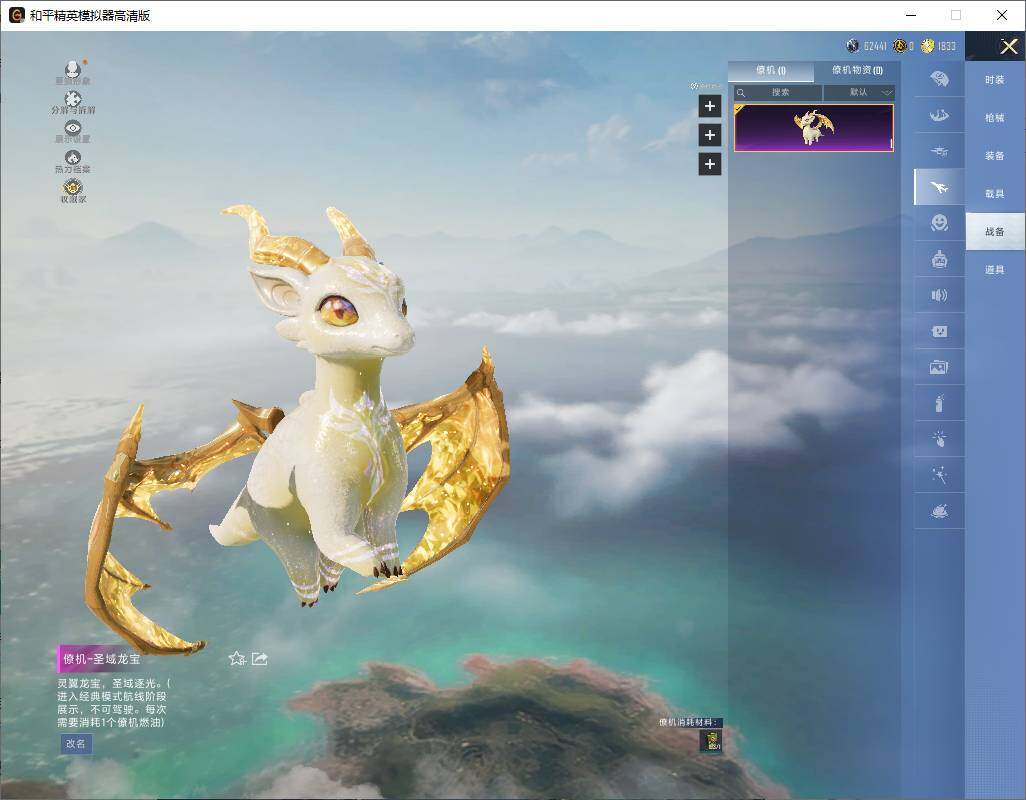Viewport: 1026px width, 800px height.
Task: Select the photo gallery category icon
Action: 940,367
